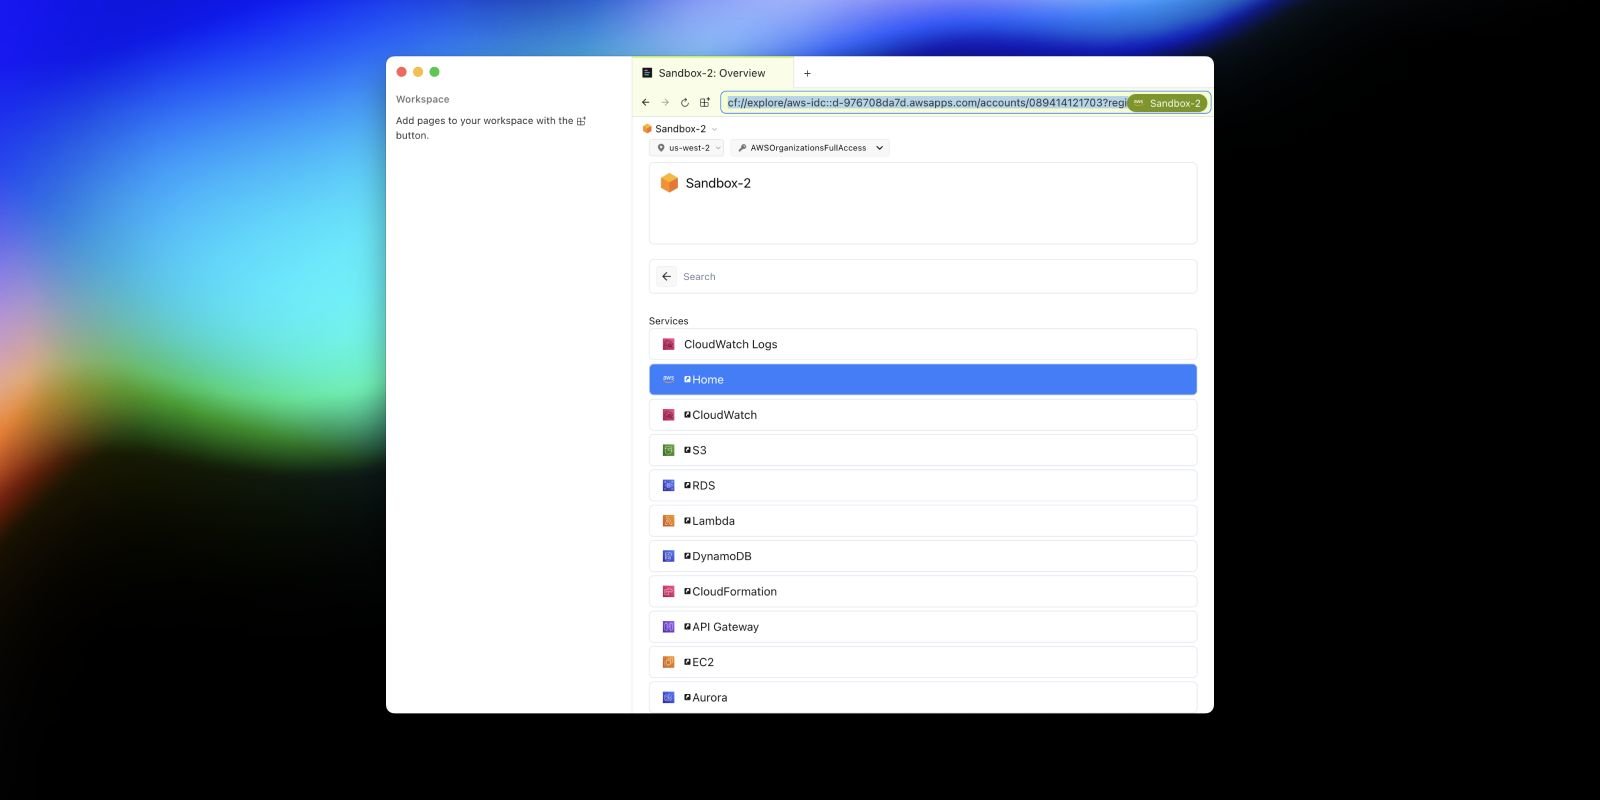Click the S3 bucket icon
This screenshot has height=800, width=1600.
[669, 450]
